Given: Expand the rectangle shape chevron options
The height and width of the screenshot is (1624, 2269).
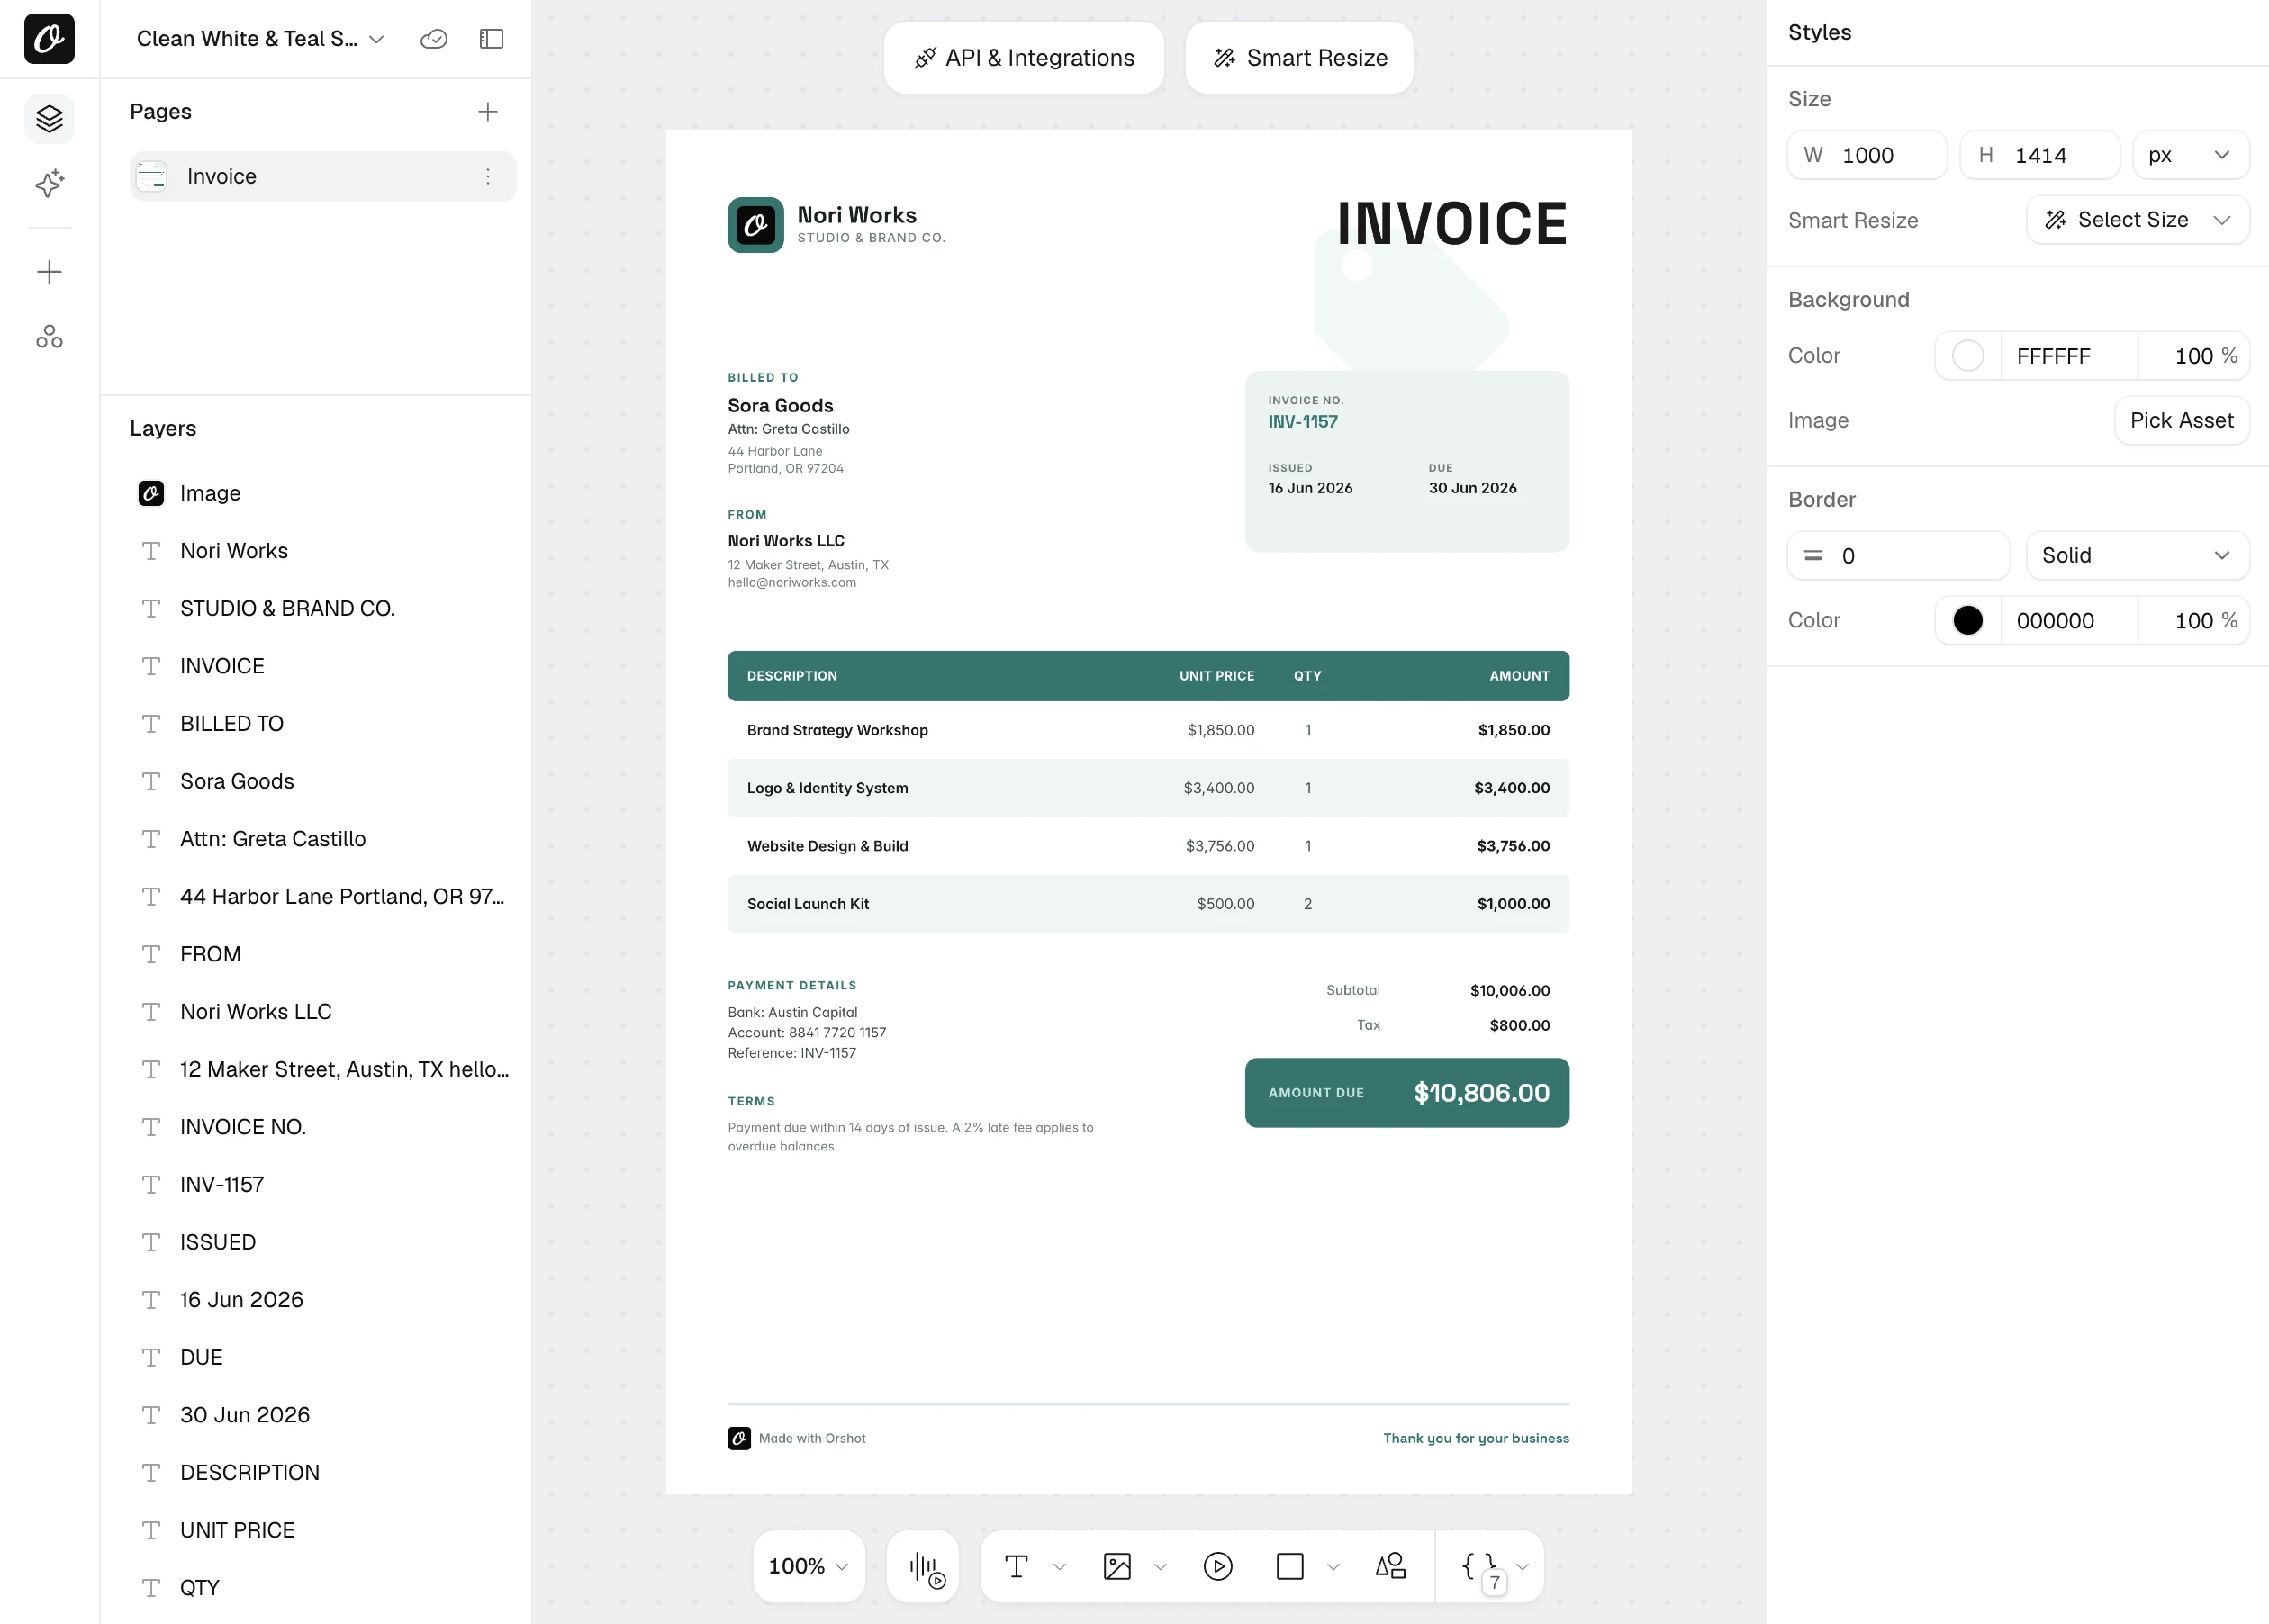Looking at the screenshot, I should 1334,1567.
